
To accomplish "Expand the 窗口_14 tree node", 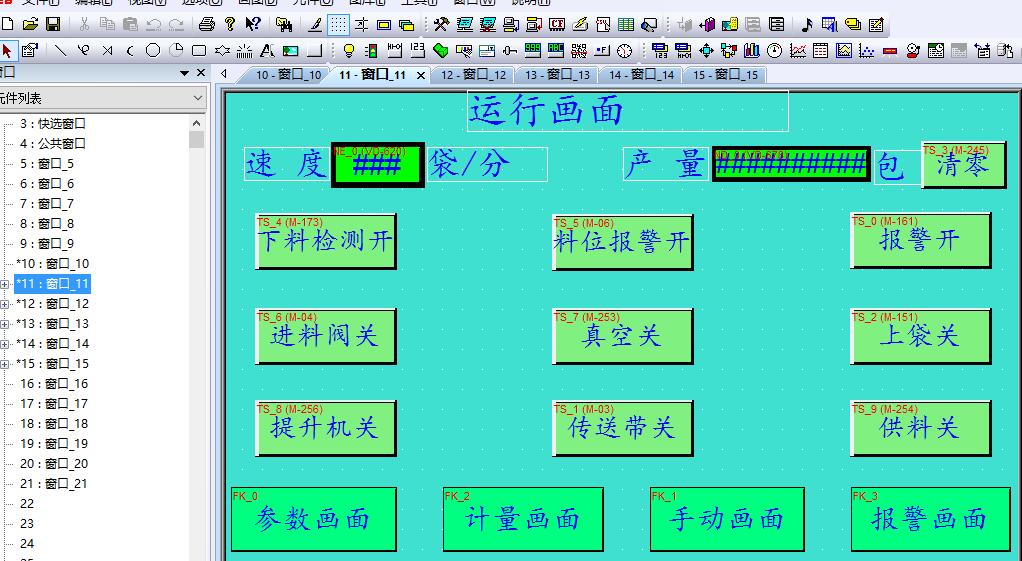I will (5, 344).
